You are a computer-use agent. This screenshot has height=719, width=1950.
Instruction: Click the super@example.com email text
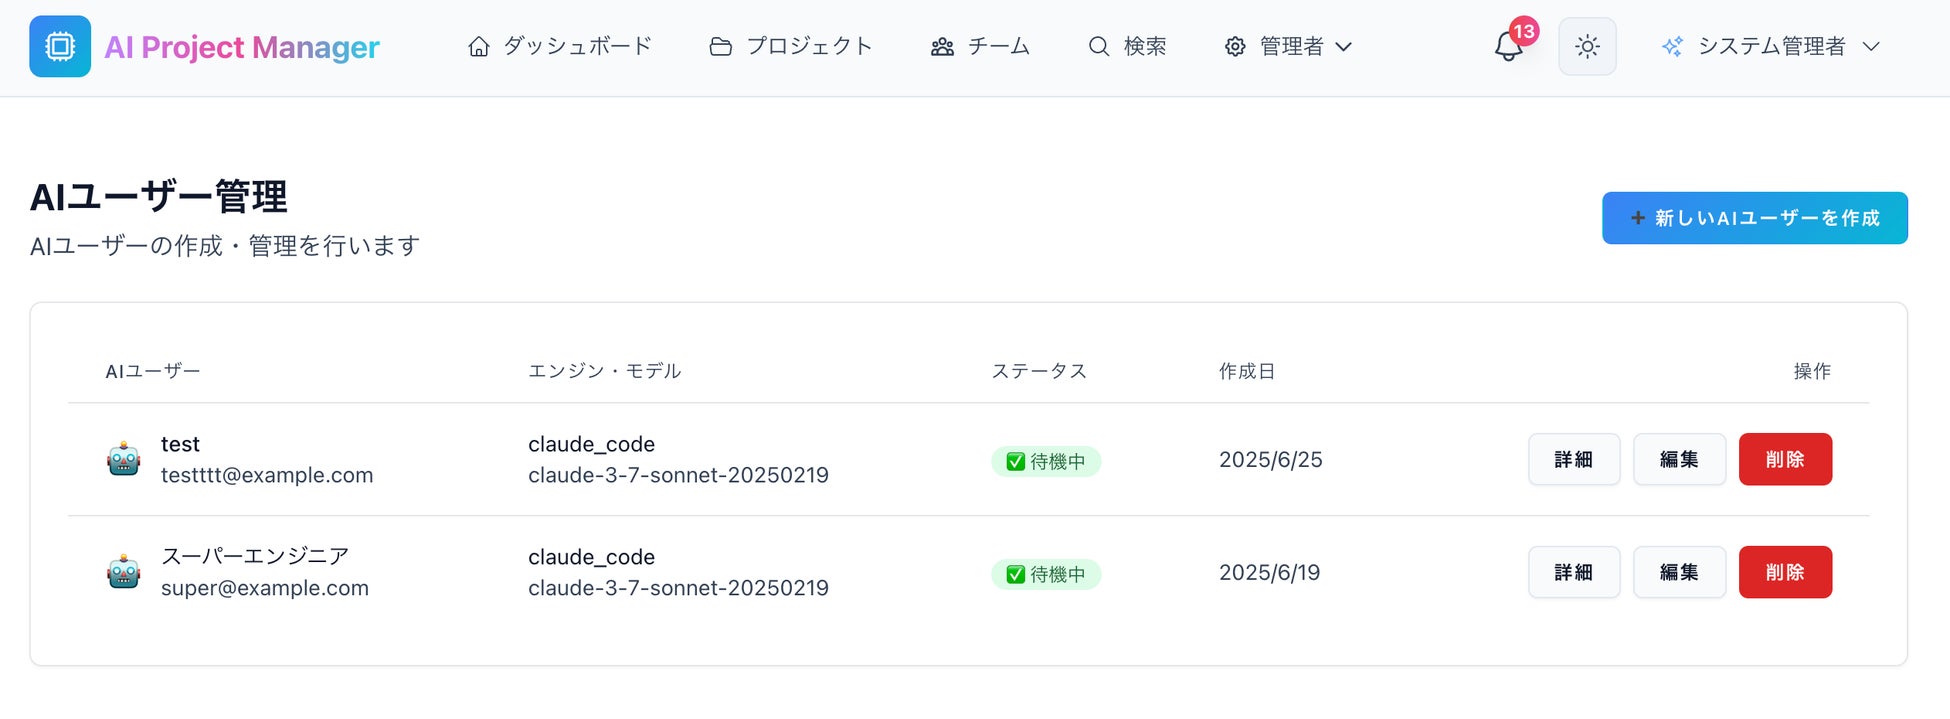(265, 588)
